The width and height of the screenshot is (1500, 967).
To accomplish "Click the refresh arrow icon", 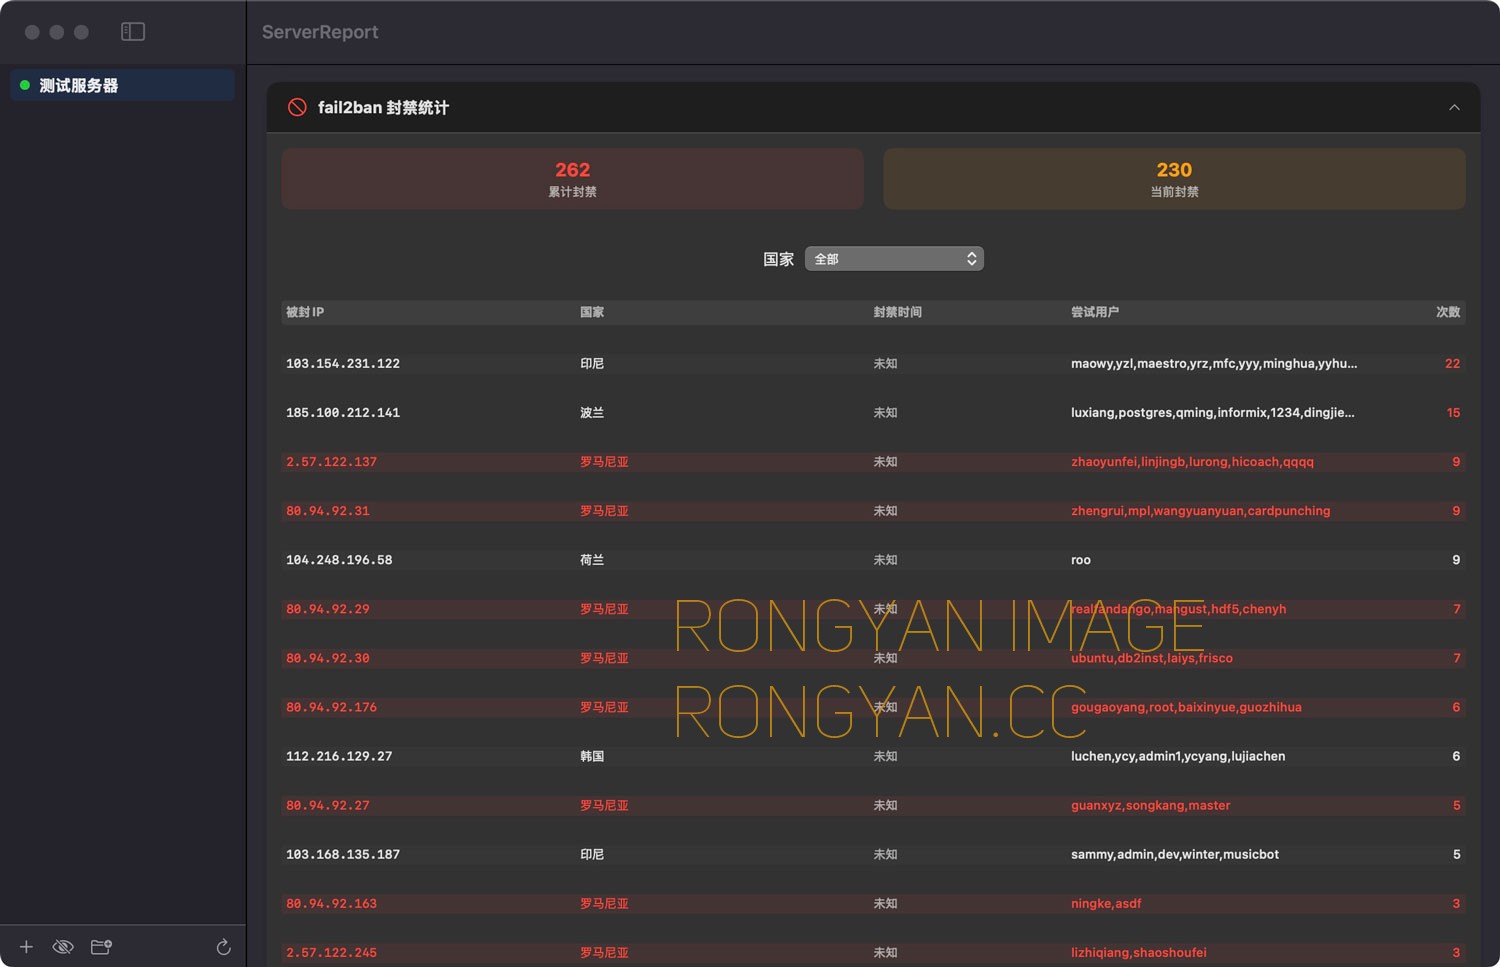I will click(x=224, y=947).
